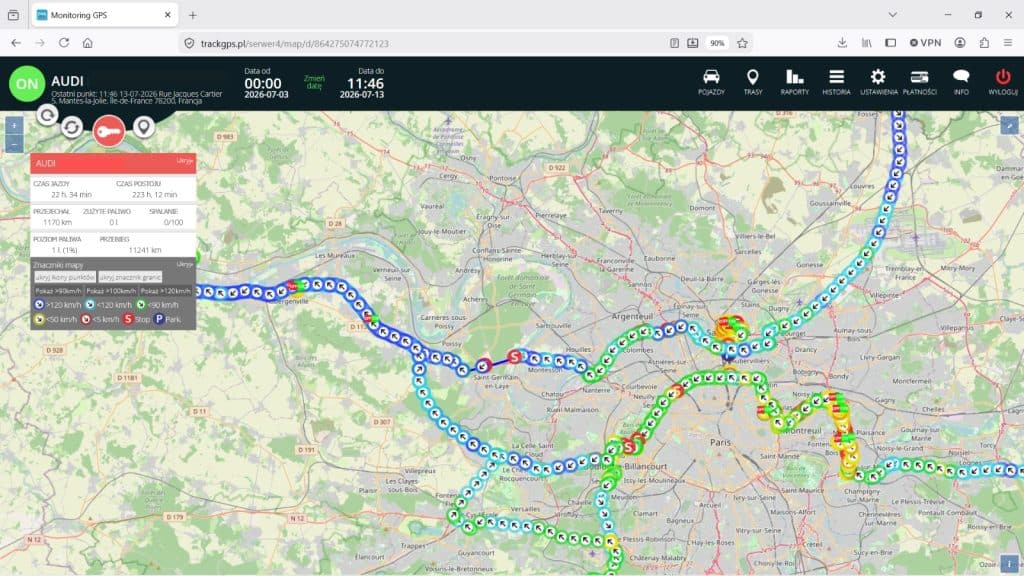The image size is (1024, 576).
Task: Click the browser address bar URL
Action: coord(295,43)
